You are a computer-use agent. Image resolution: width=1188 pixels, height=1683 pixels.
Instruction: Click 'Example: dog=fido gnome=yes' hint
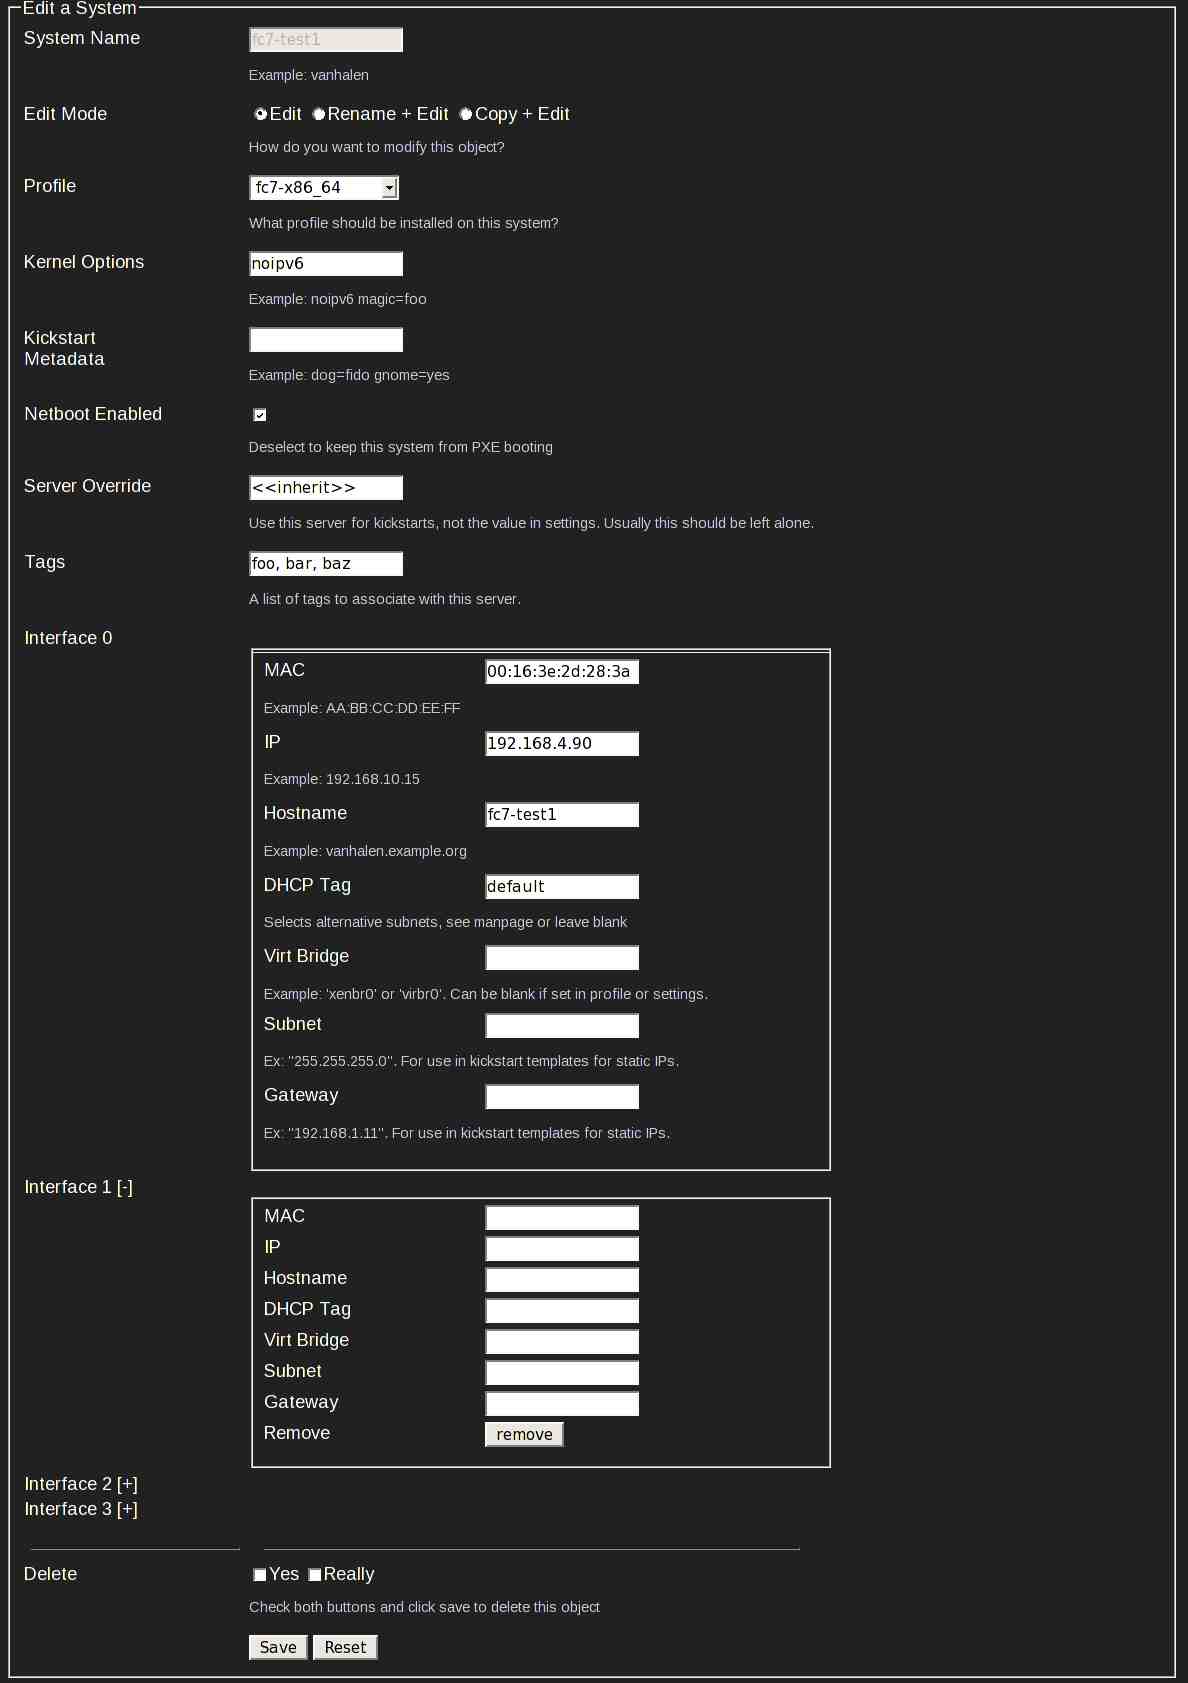click(x=349, y=375)
